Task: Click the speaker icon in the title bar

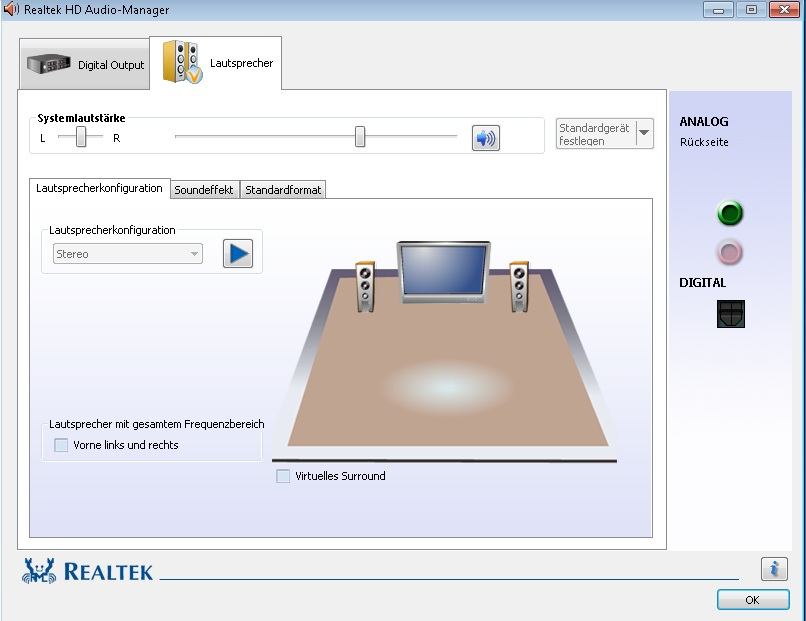Action: [11, 9]
